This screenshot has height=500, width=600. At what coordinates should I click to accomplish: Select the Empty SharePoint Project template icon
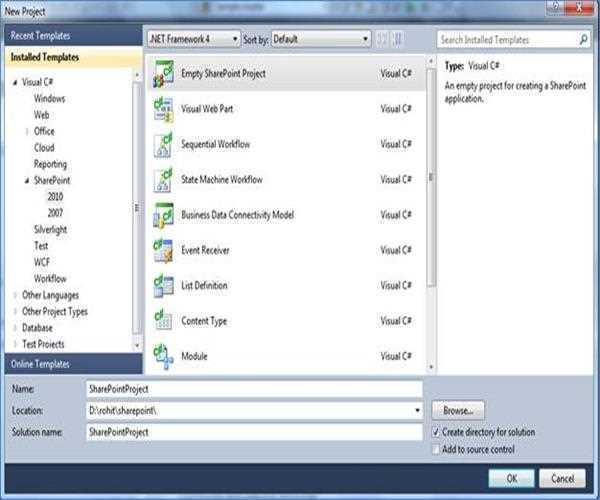point(163,73)
